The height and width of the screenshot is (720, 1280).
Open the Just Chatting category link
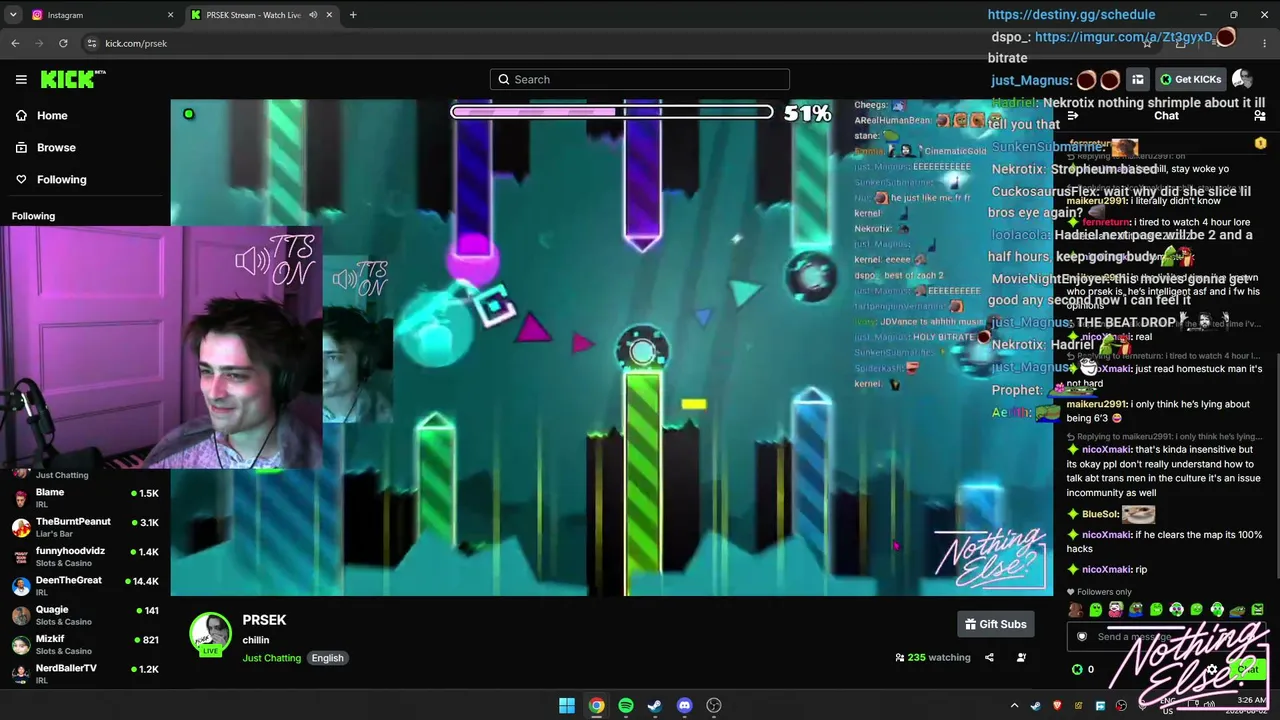point(271,658)
